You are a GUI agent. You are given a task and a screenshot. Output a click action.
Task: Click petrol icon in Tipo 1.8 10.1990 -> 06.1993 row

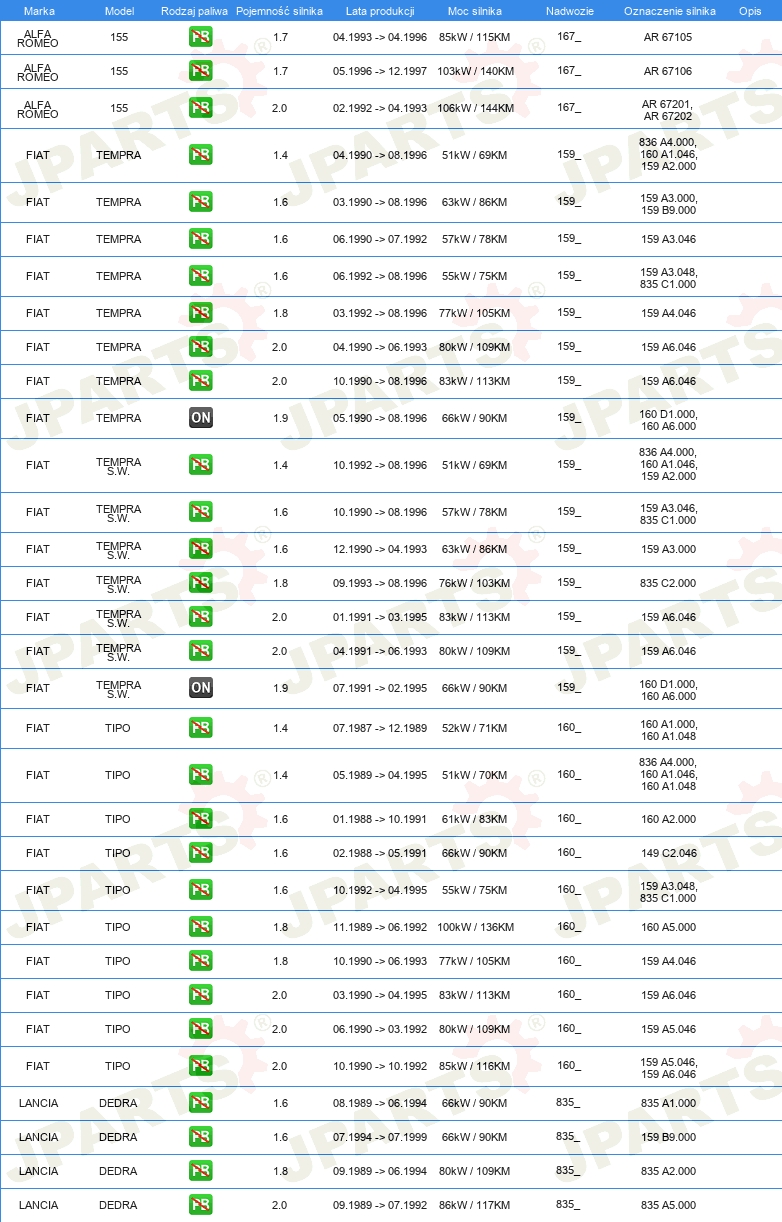[201, 961]
